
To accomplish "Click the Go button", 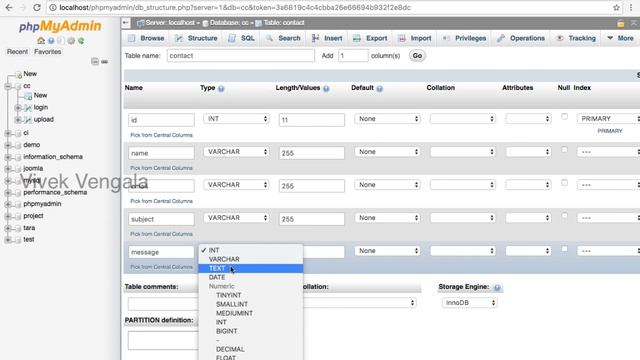I will (417, 56).
